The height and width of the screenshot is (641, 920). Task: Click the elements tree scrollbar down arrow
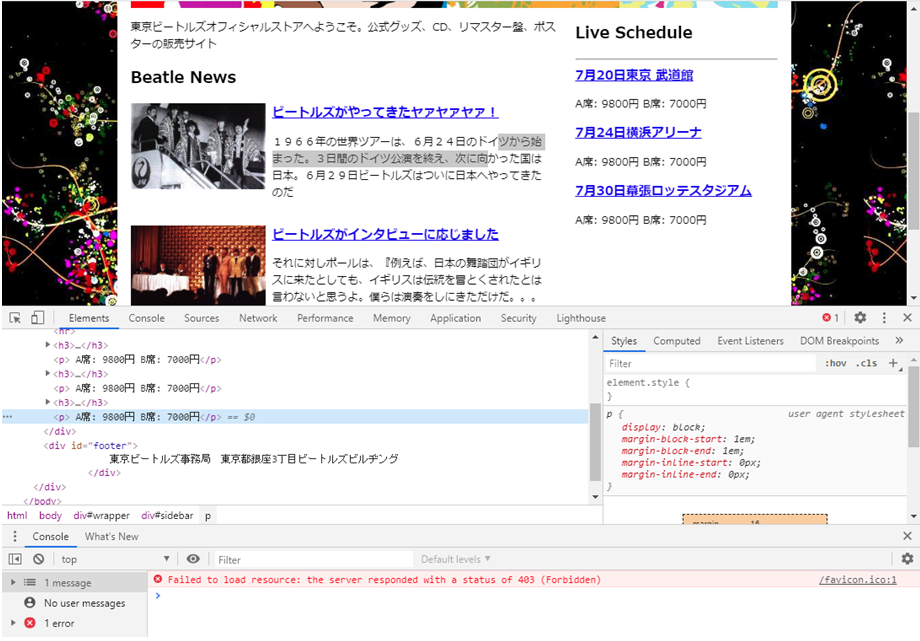click(595, 497)
